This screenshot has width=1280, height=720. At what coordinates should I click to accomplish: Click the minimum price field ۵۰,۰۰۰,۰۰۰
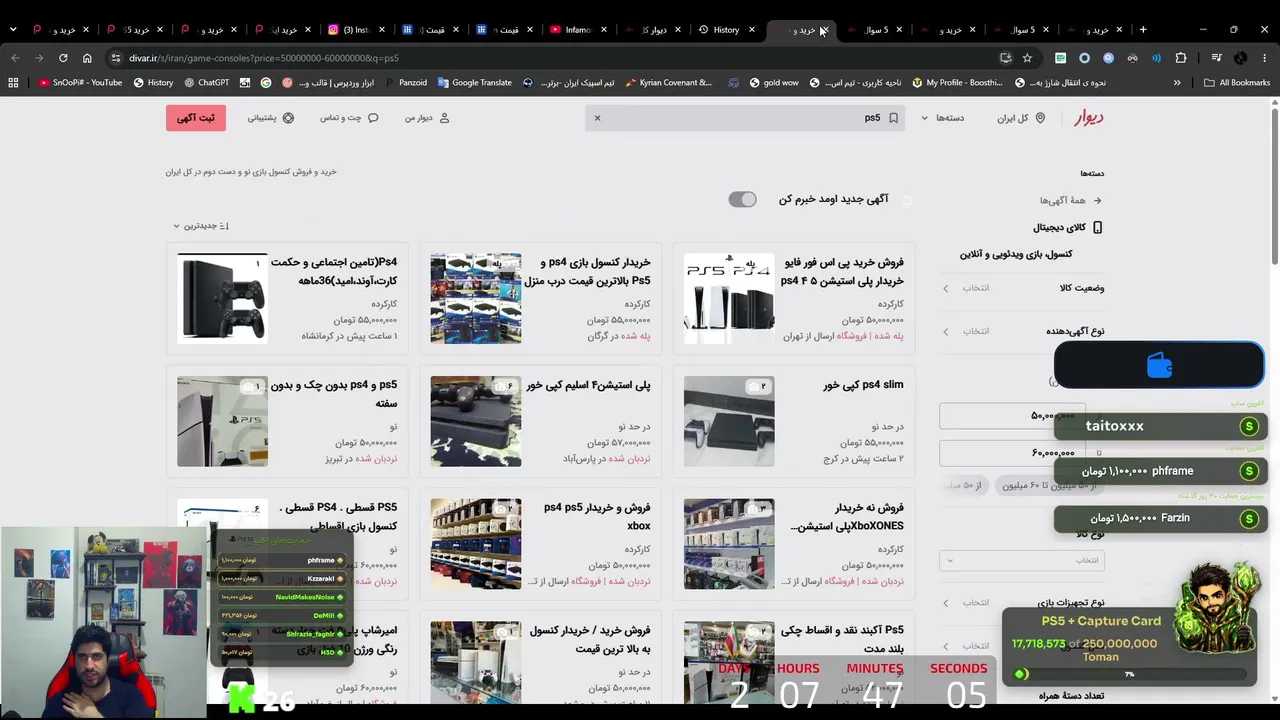[x=1012, y=415]
